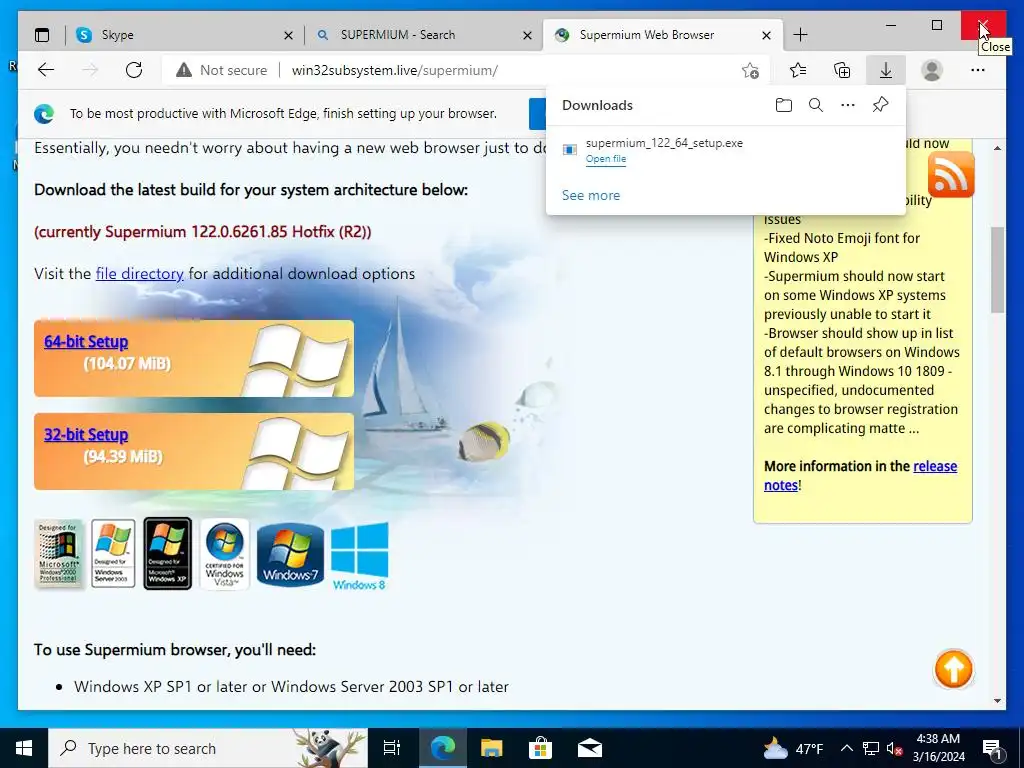The image size is (1024, 768).
Task: Open File Explorer from the taskbar
Action: point(491,748)
